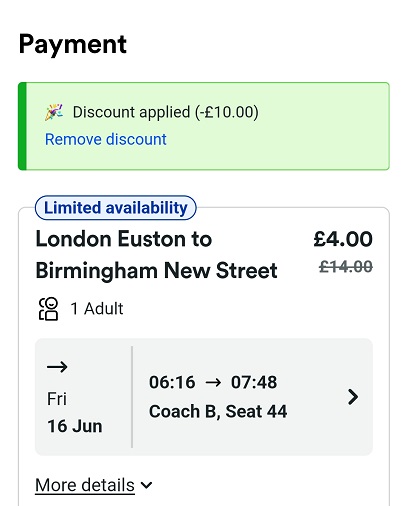Image resolution: width=408 pixels, height=506 pixels.
Task: Open journey details with the right chevron
Action: coord(353,397)
